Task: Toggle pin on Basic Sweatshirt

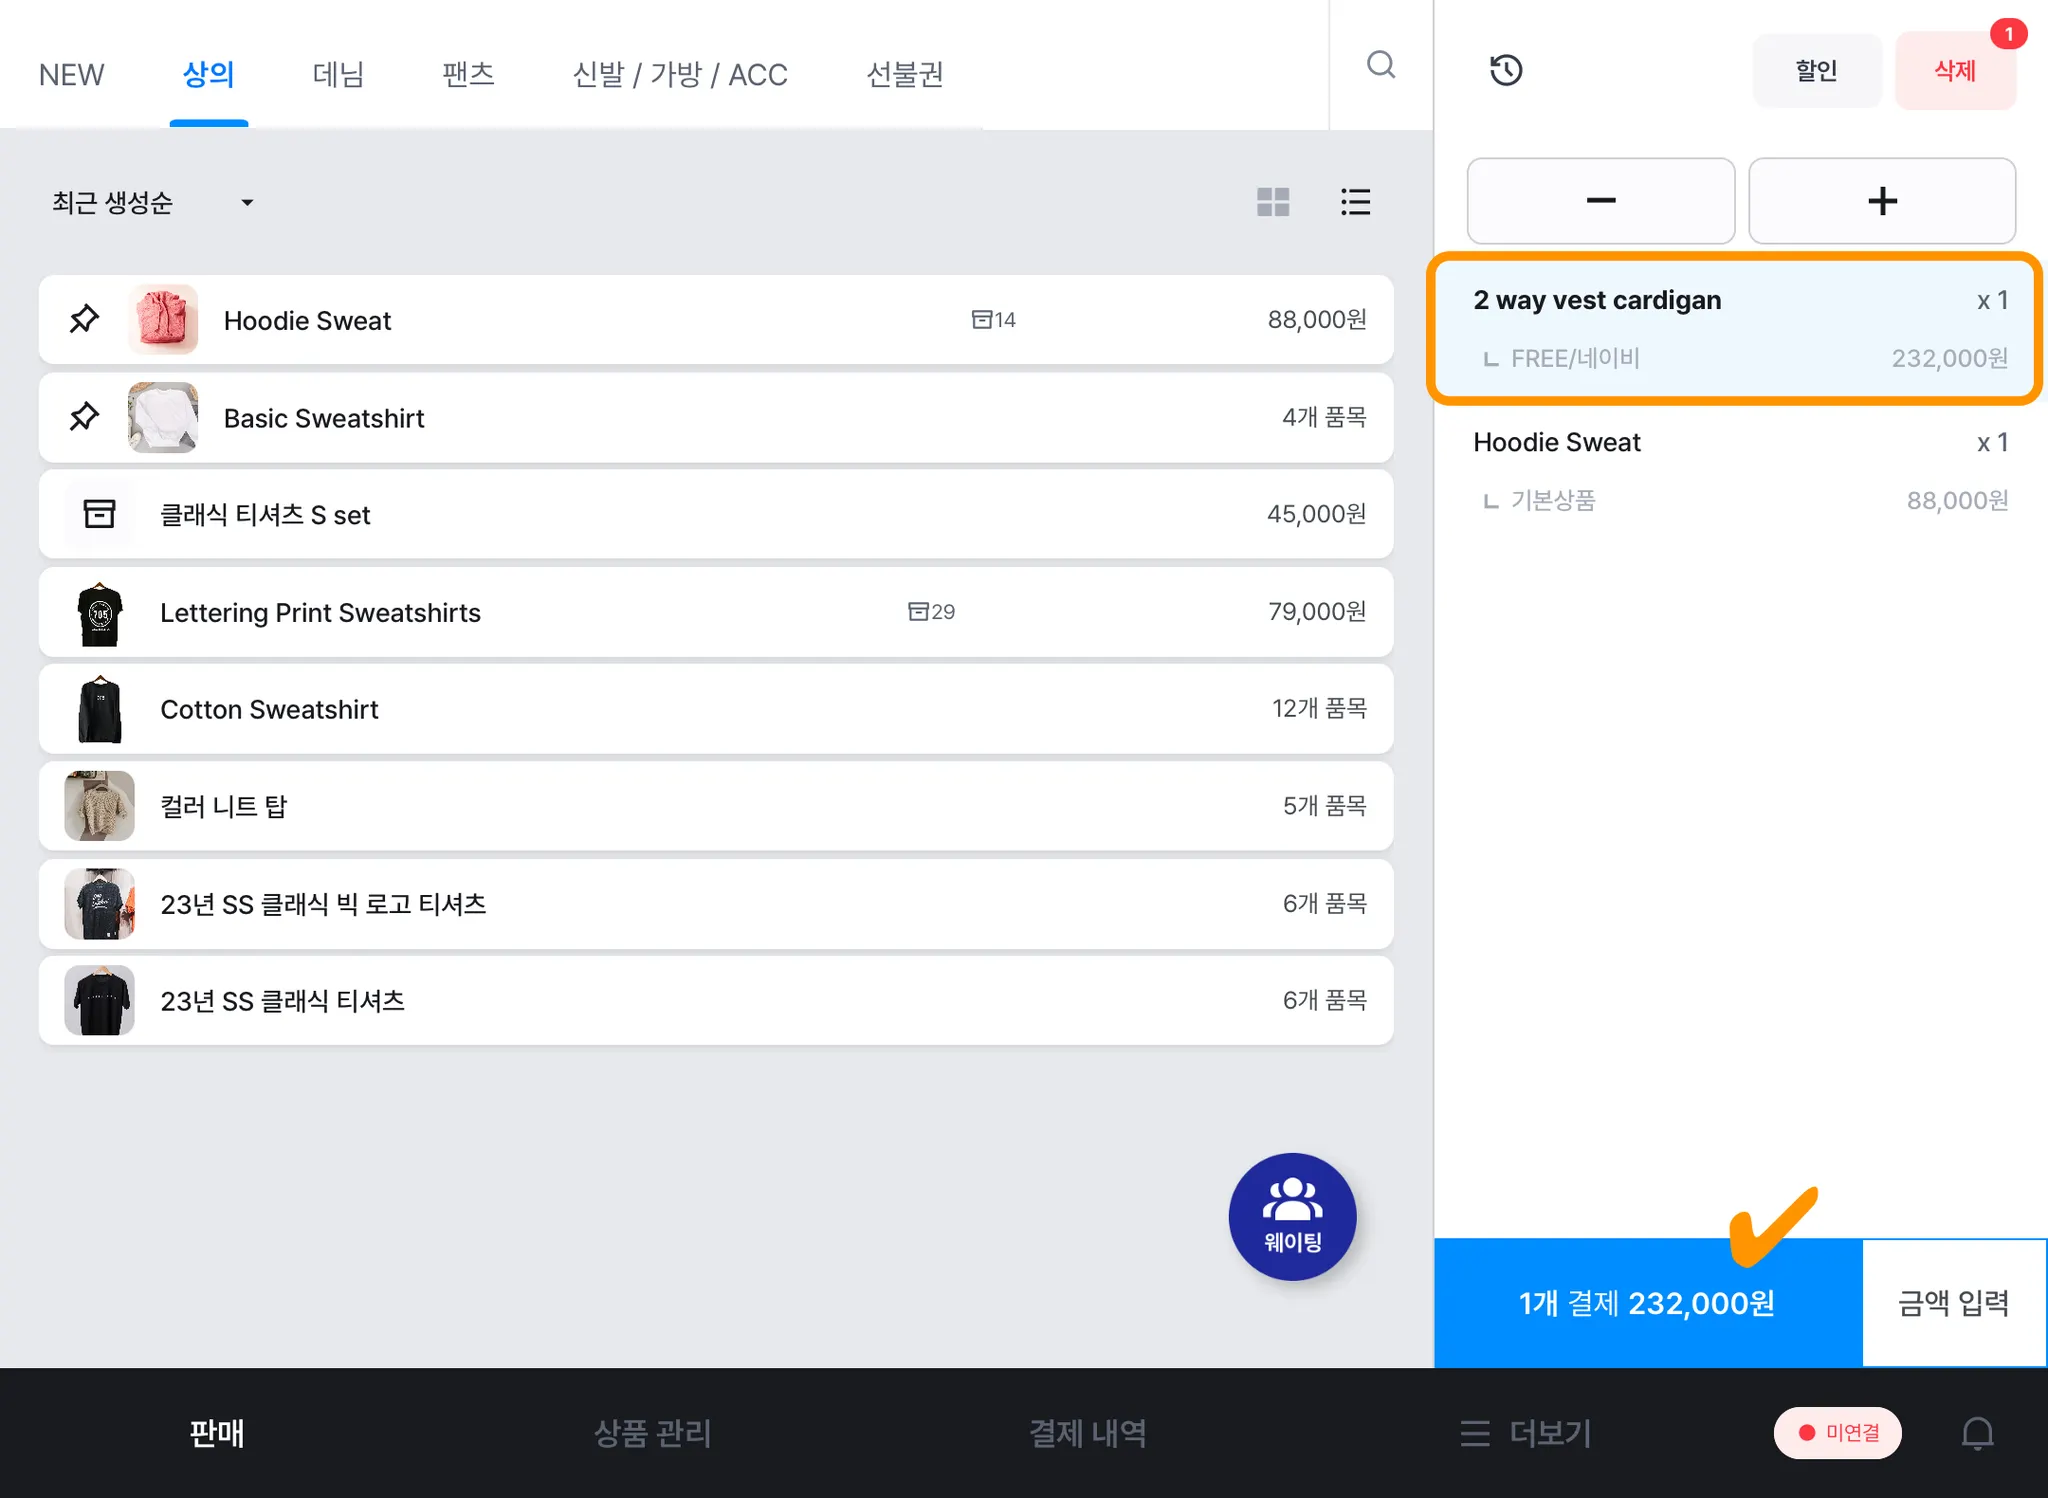Action: point(84,417)
